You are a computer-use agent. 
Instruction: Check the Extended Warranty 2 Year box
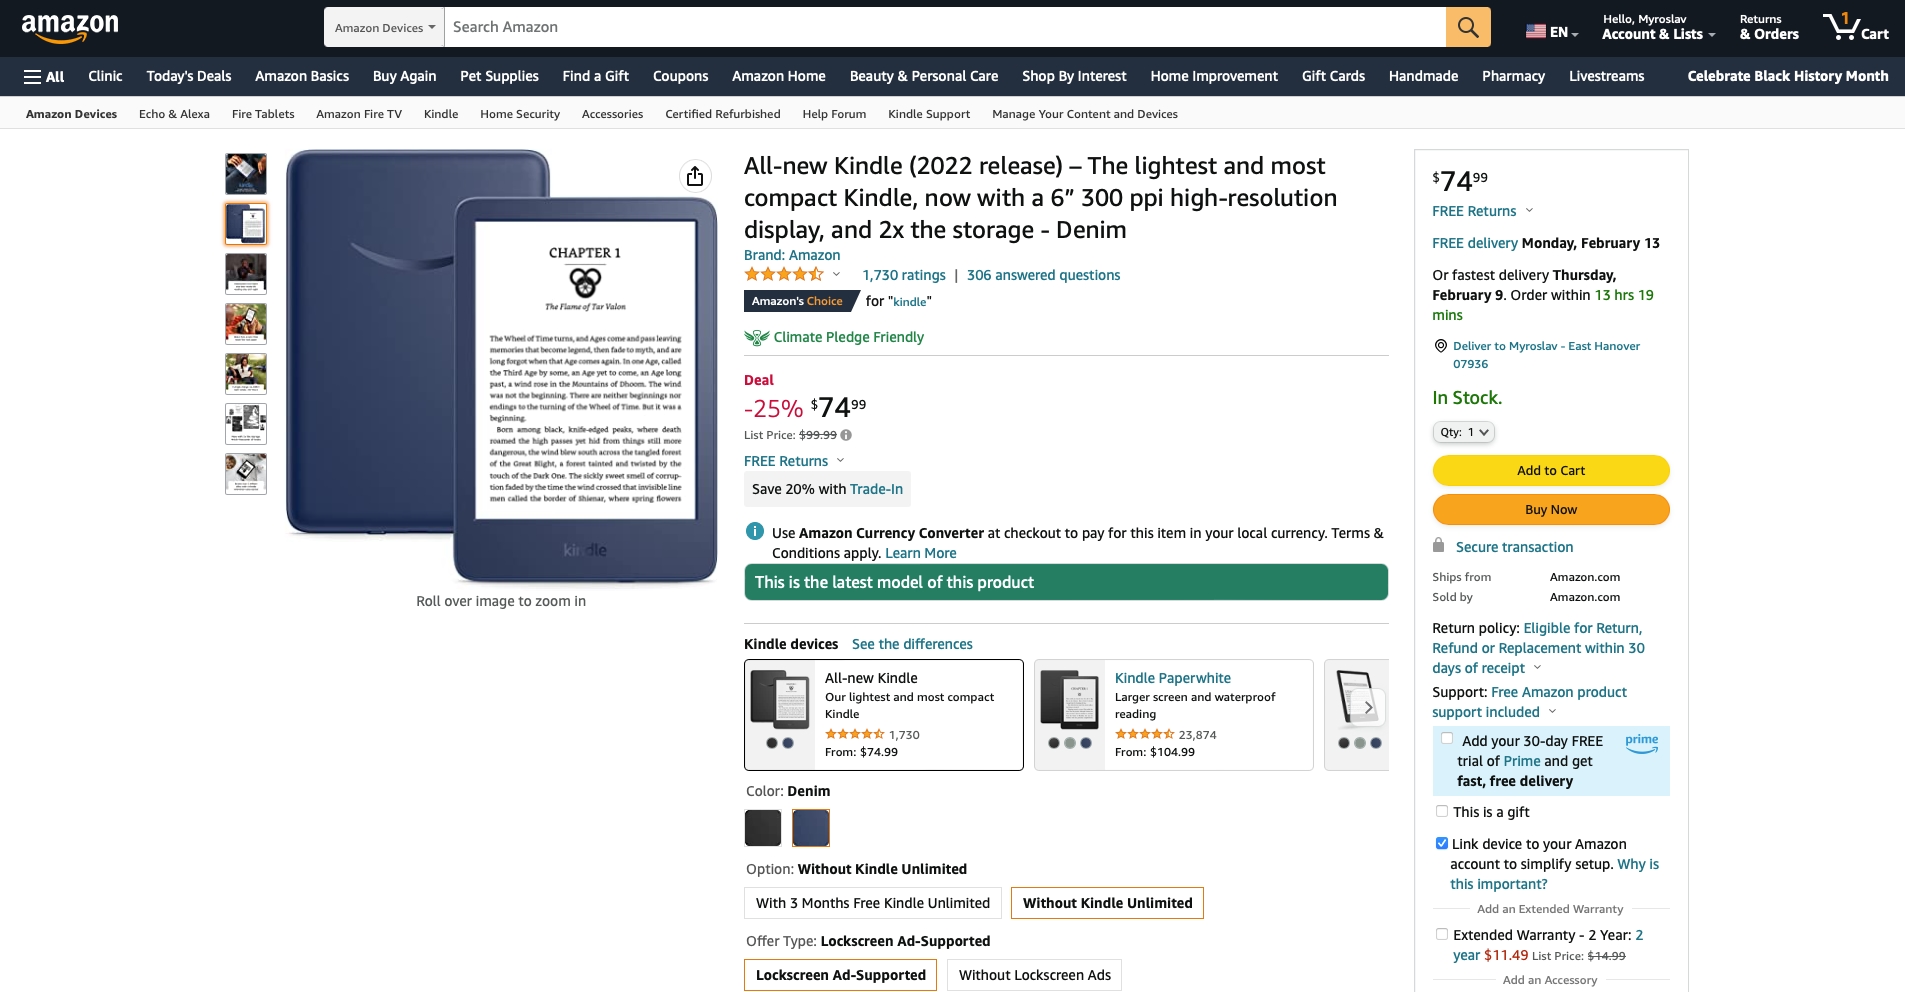[x=1441, y=934]
